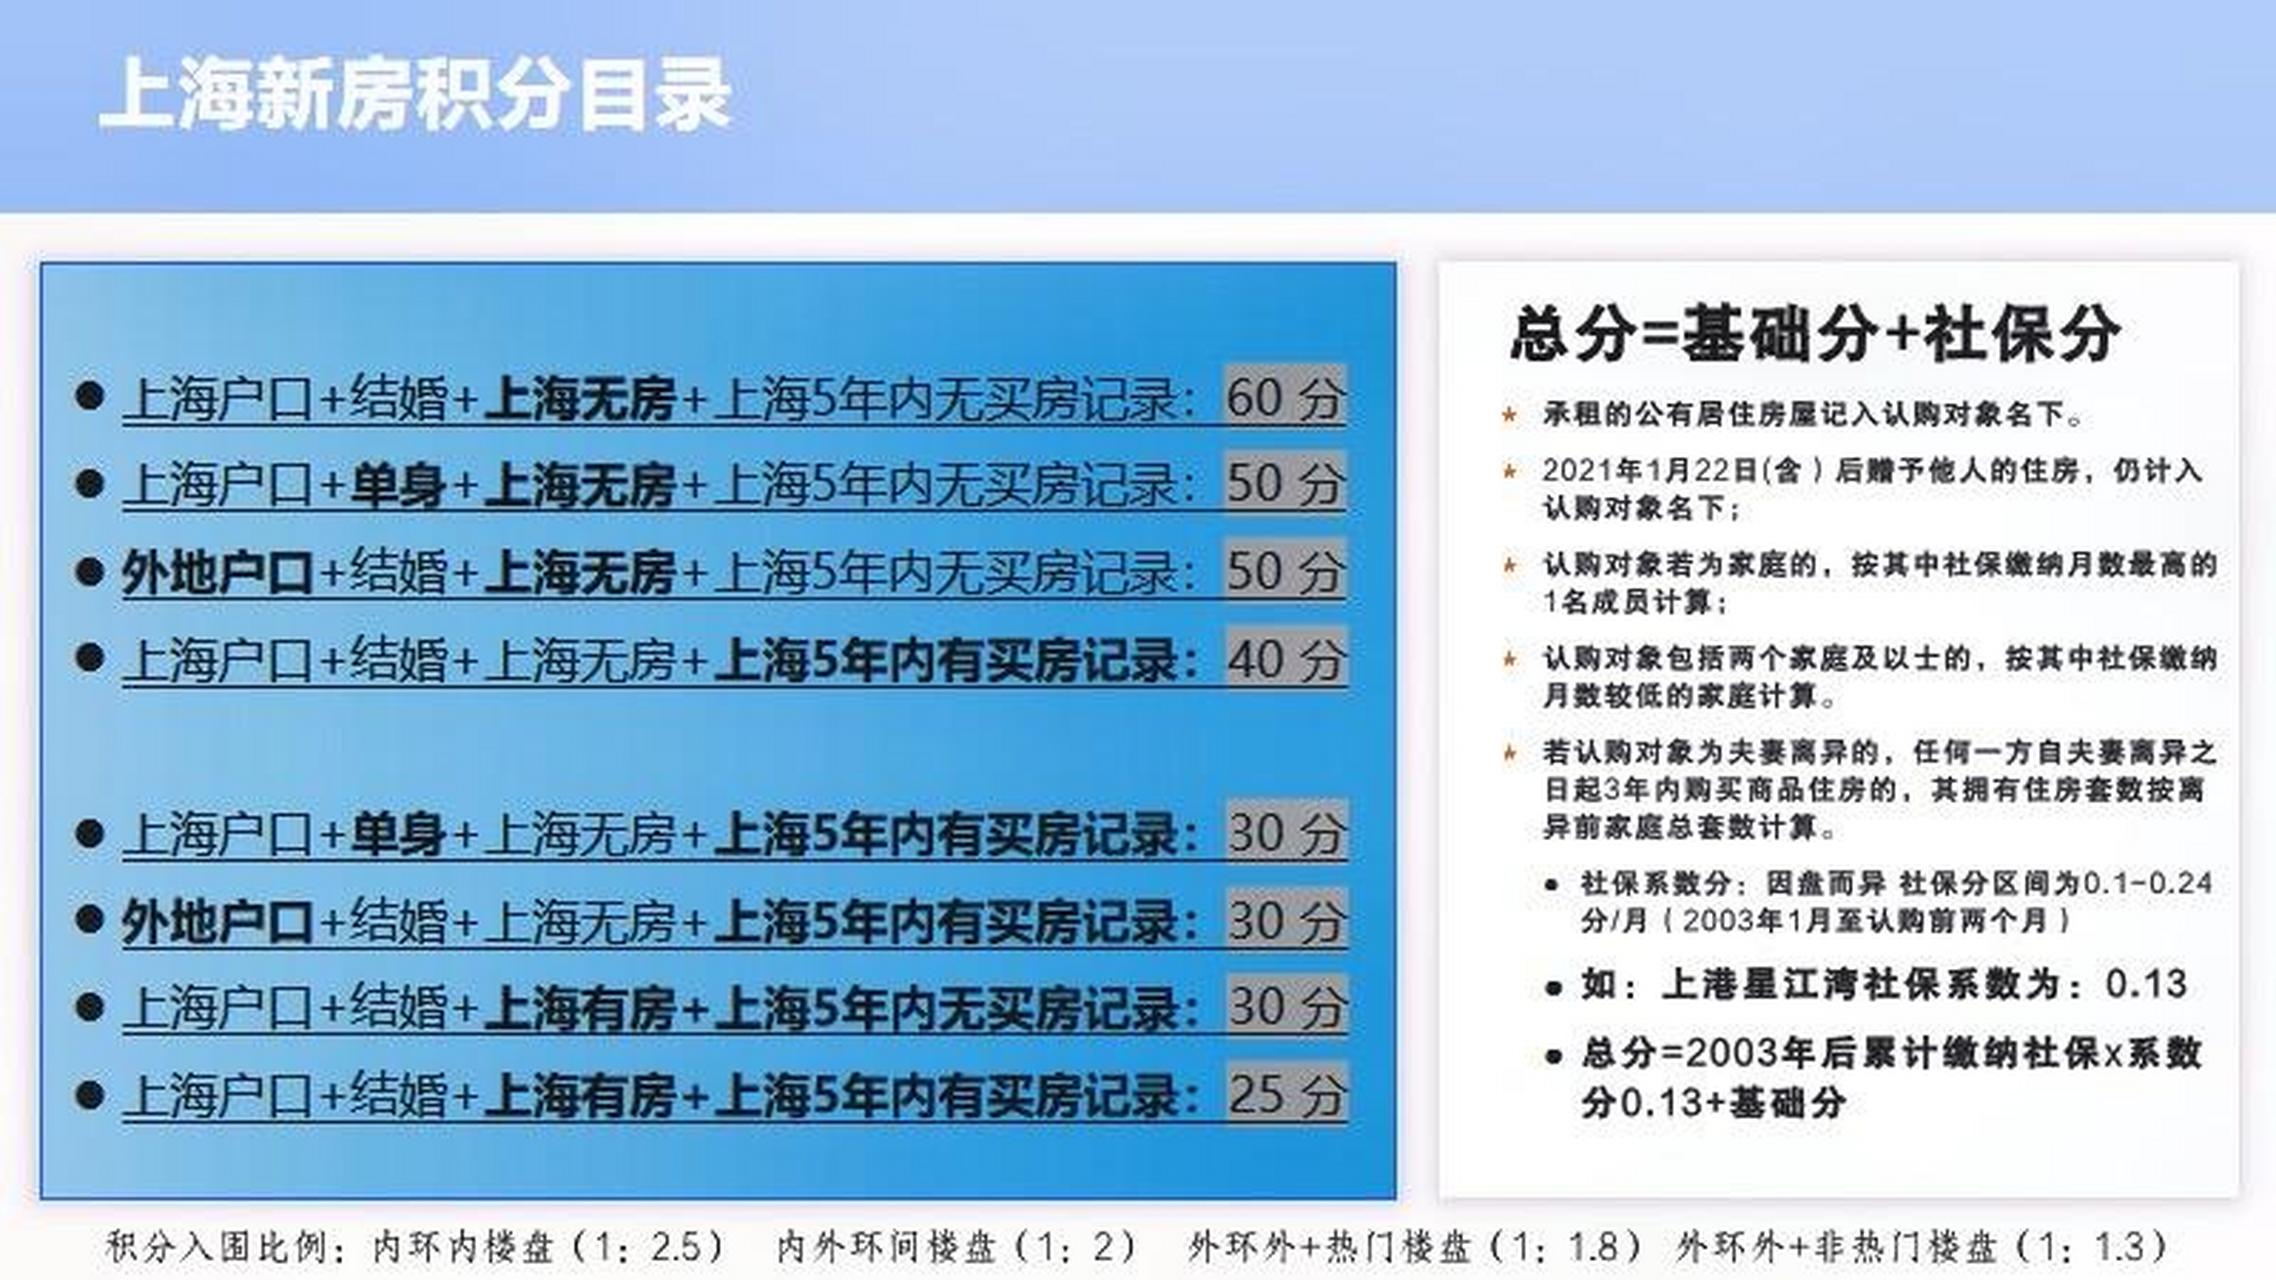Click footer text 外环外+热门楼盘（1：1.8）
2276x1280 pixels.
[1415, 1247]
